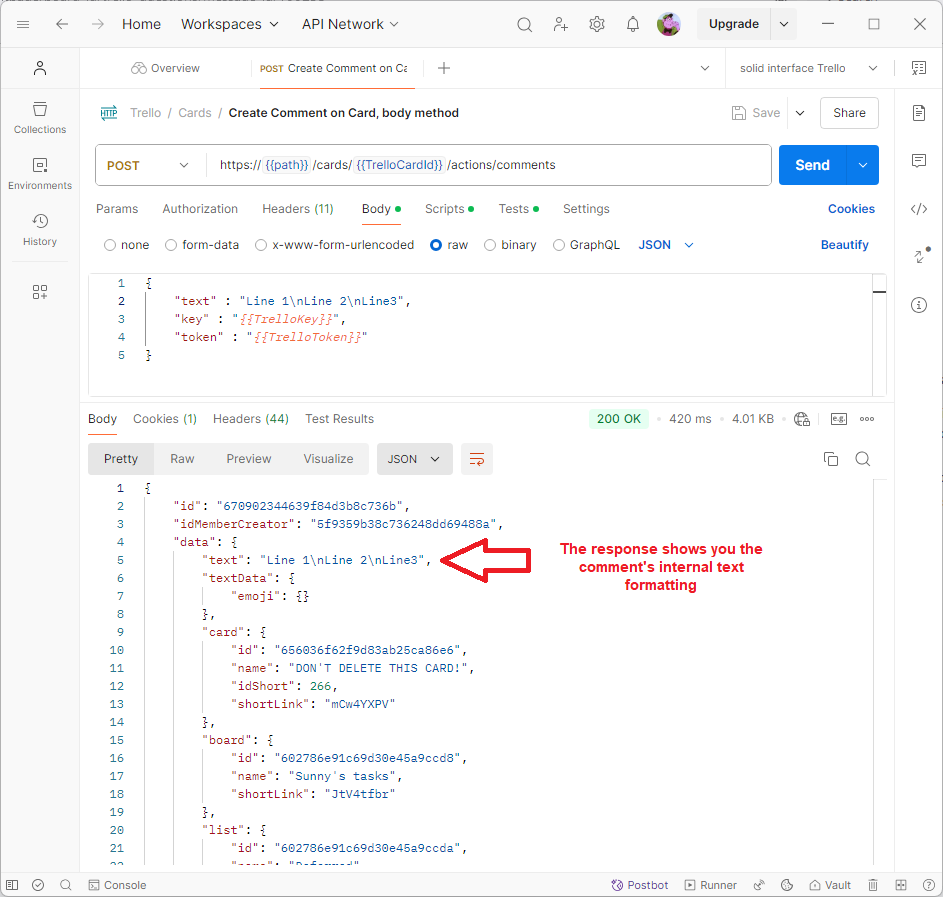The height and width of the screenshot is (902, 948).
Task: Switch response view to Raw
Action: (x=183, y=461)
